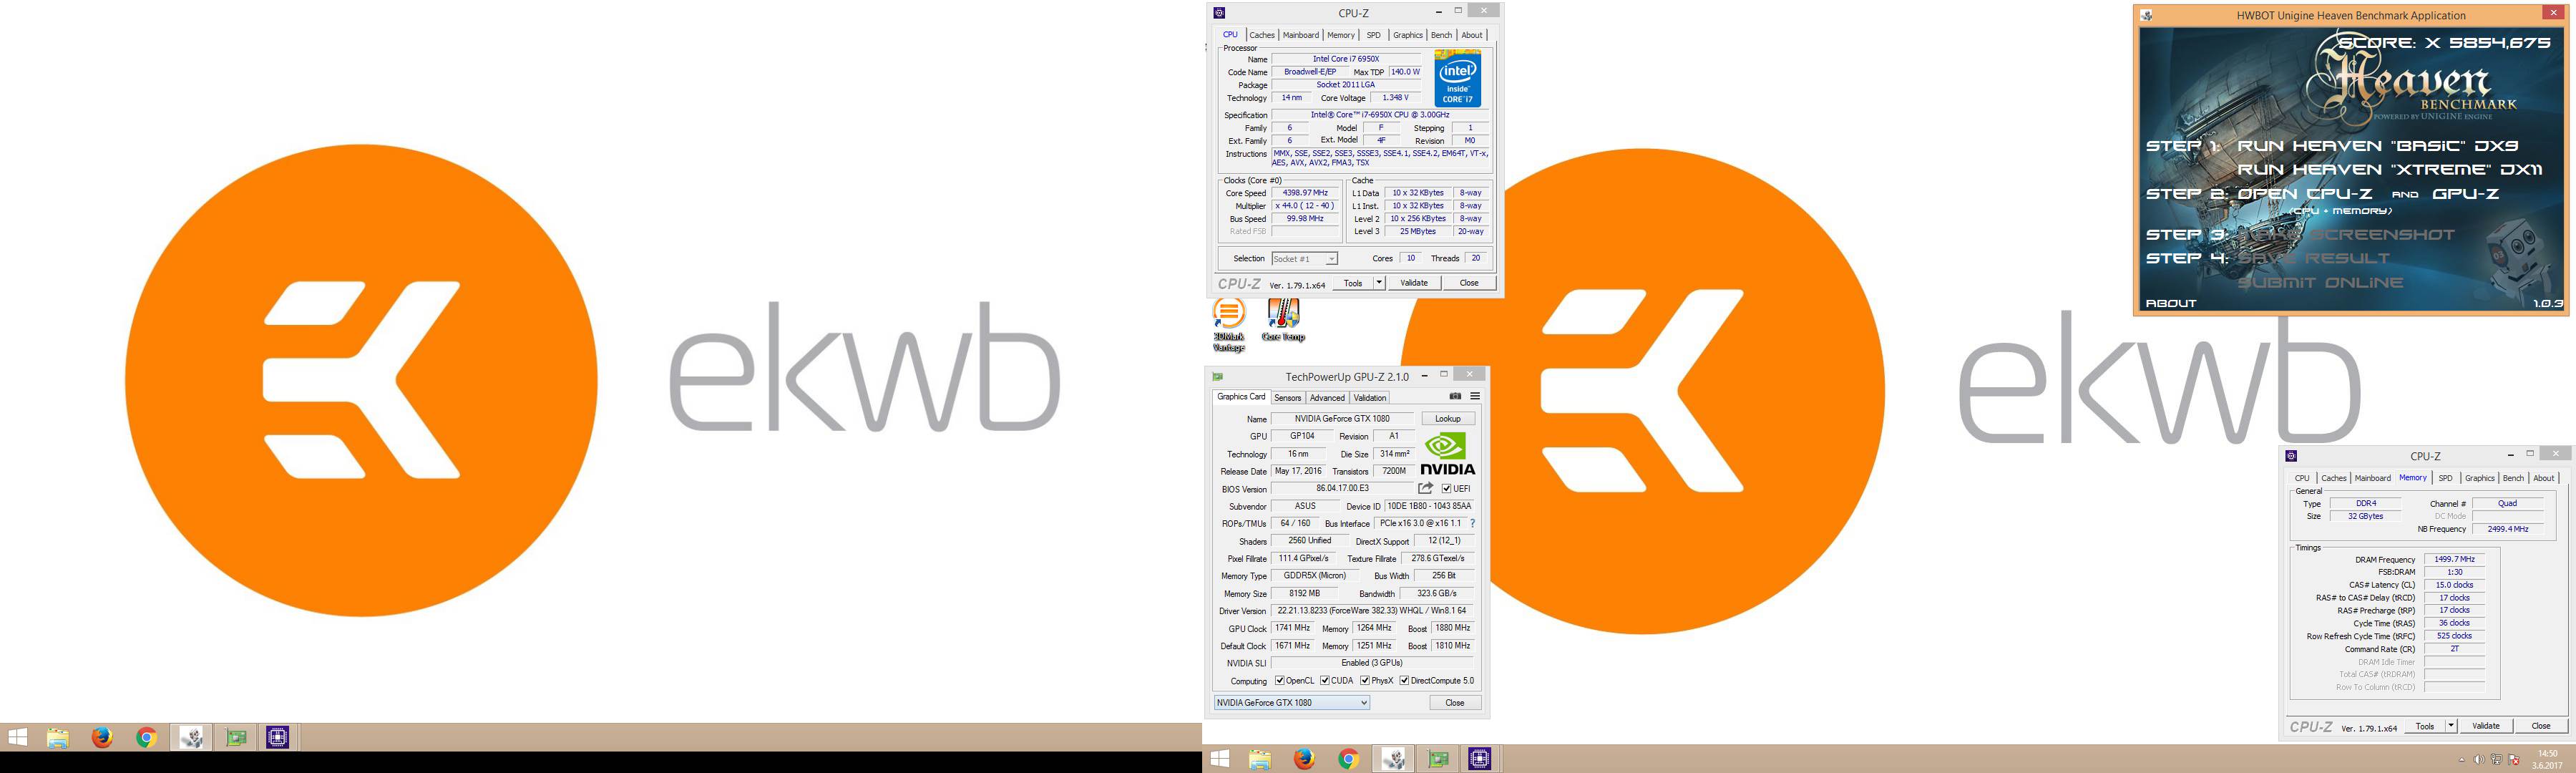This screenshot has width=2576, height=773.
Task: Toggle the DirectCompute 5.0 checkbox
Action: pos(1404,681)
